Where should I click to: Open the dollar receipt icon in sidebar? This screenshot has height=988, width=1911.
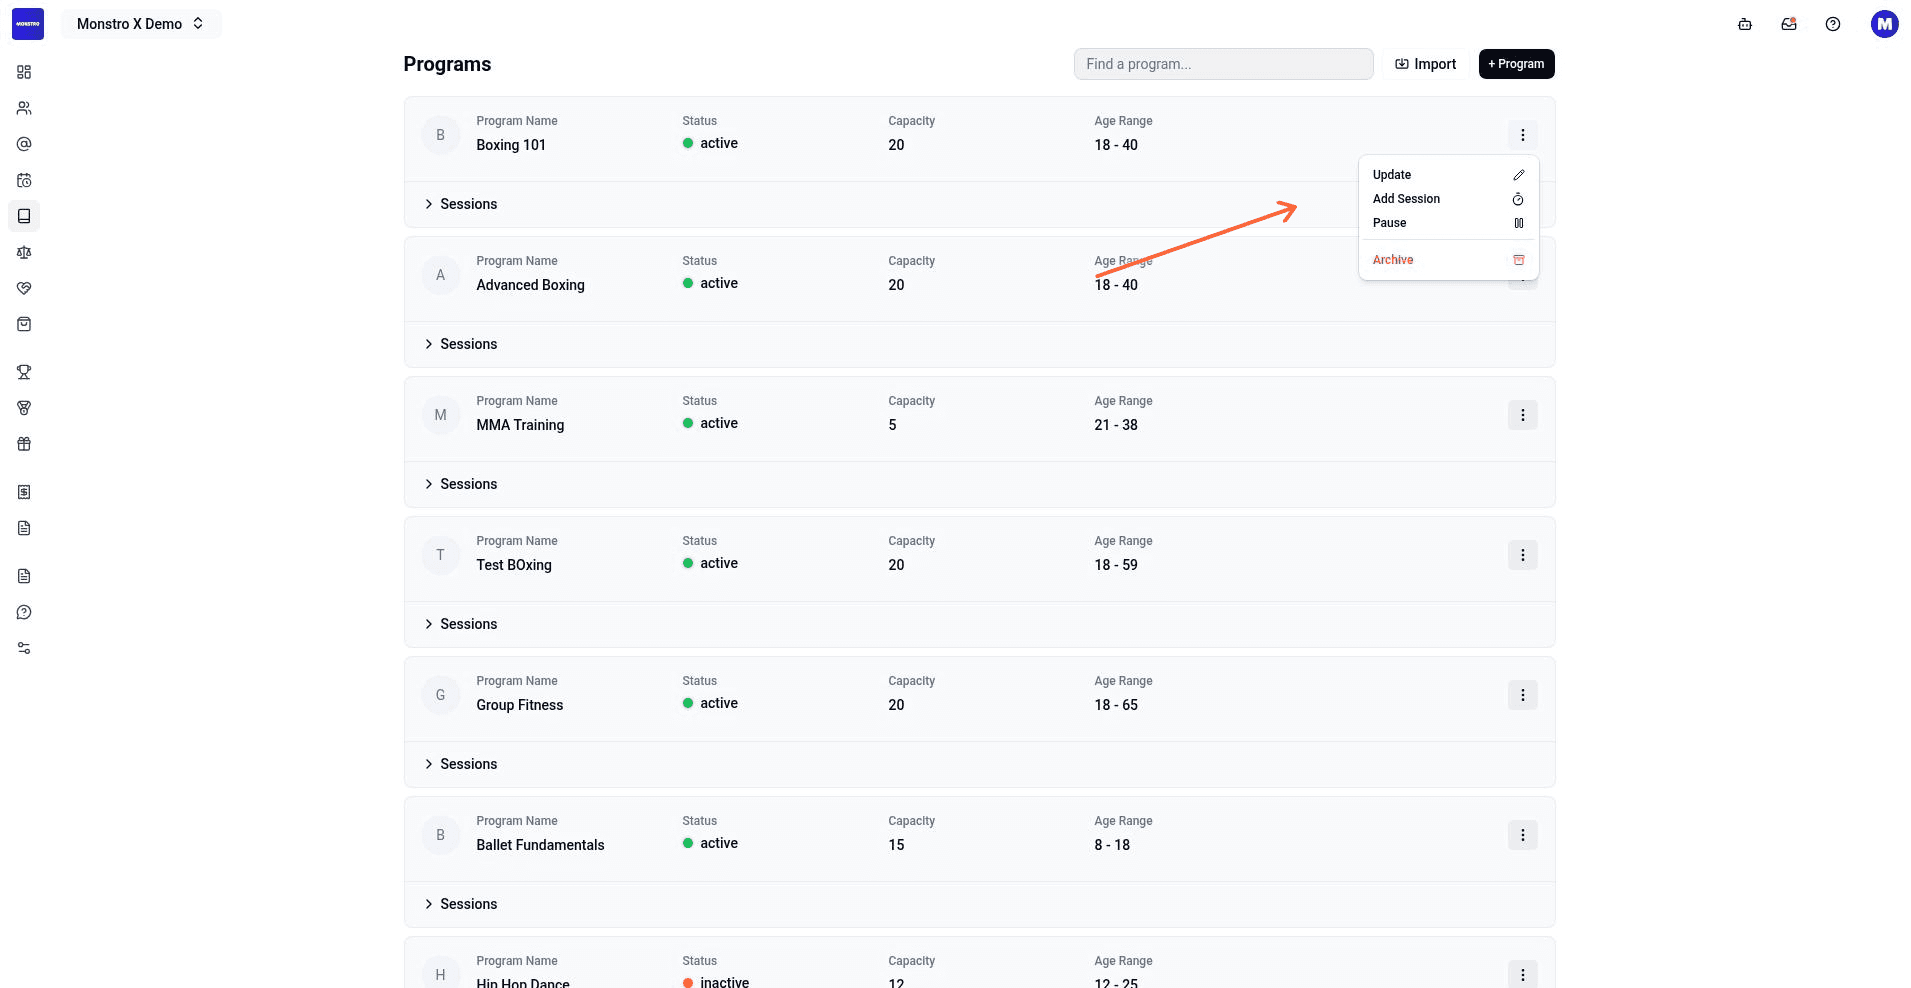click(24, 492)
